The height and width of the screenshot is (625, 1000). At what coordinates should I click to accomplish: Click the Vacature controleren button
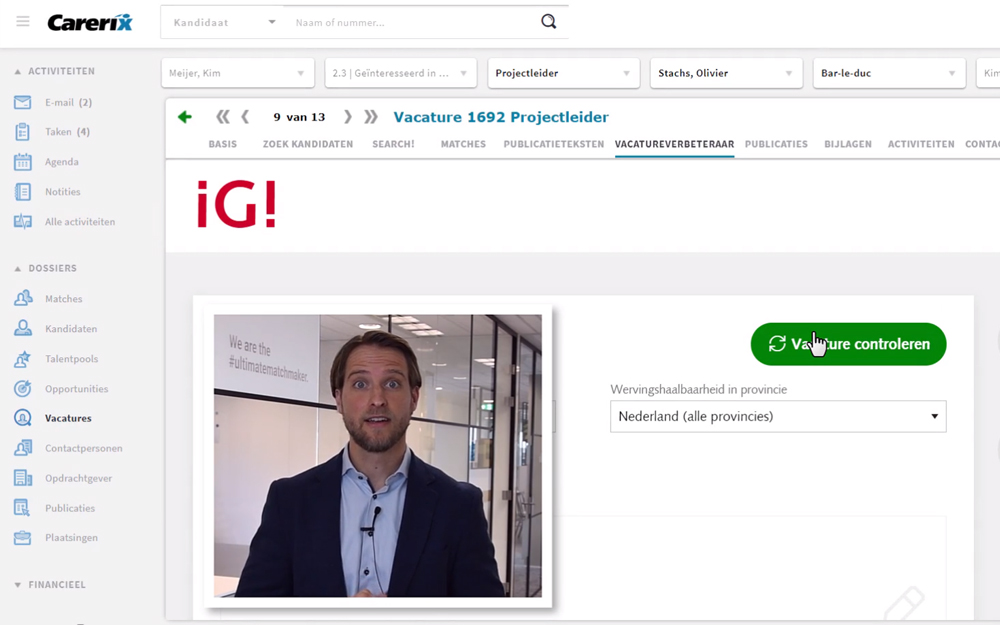pos(848,344)
